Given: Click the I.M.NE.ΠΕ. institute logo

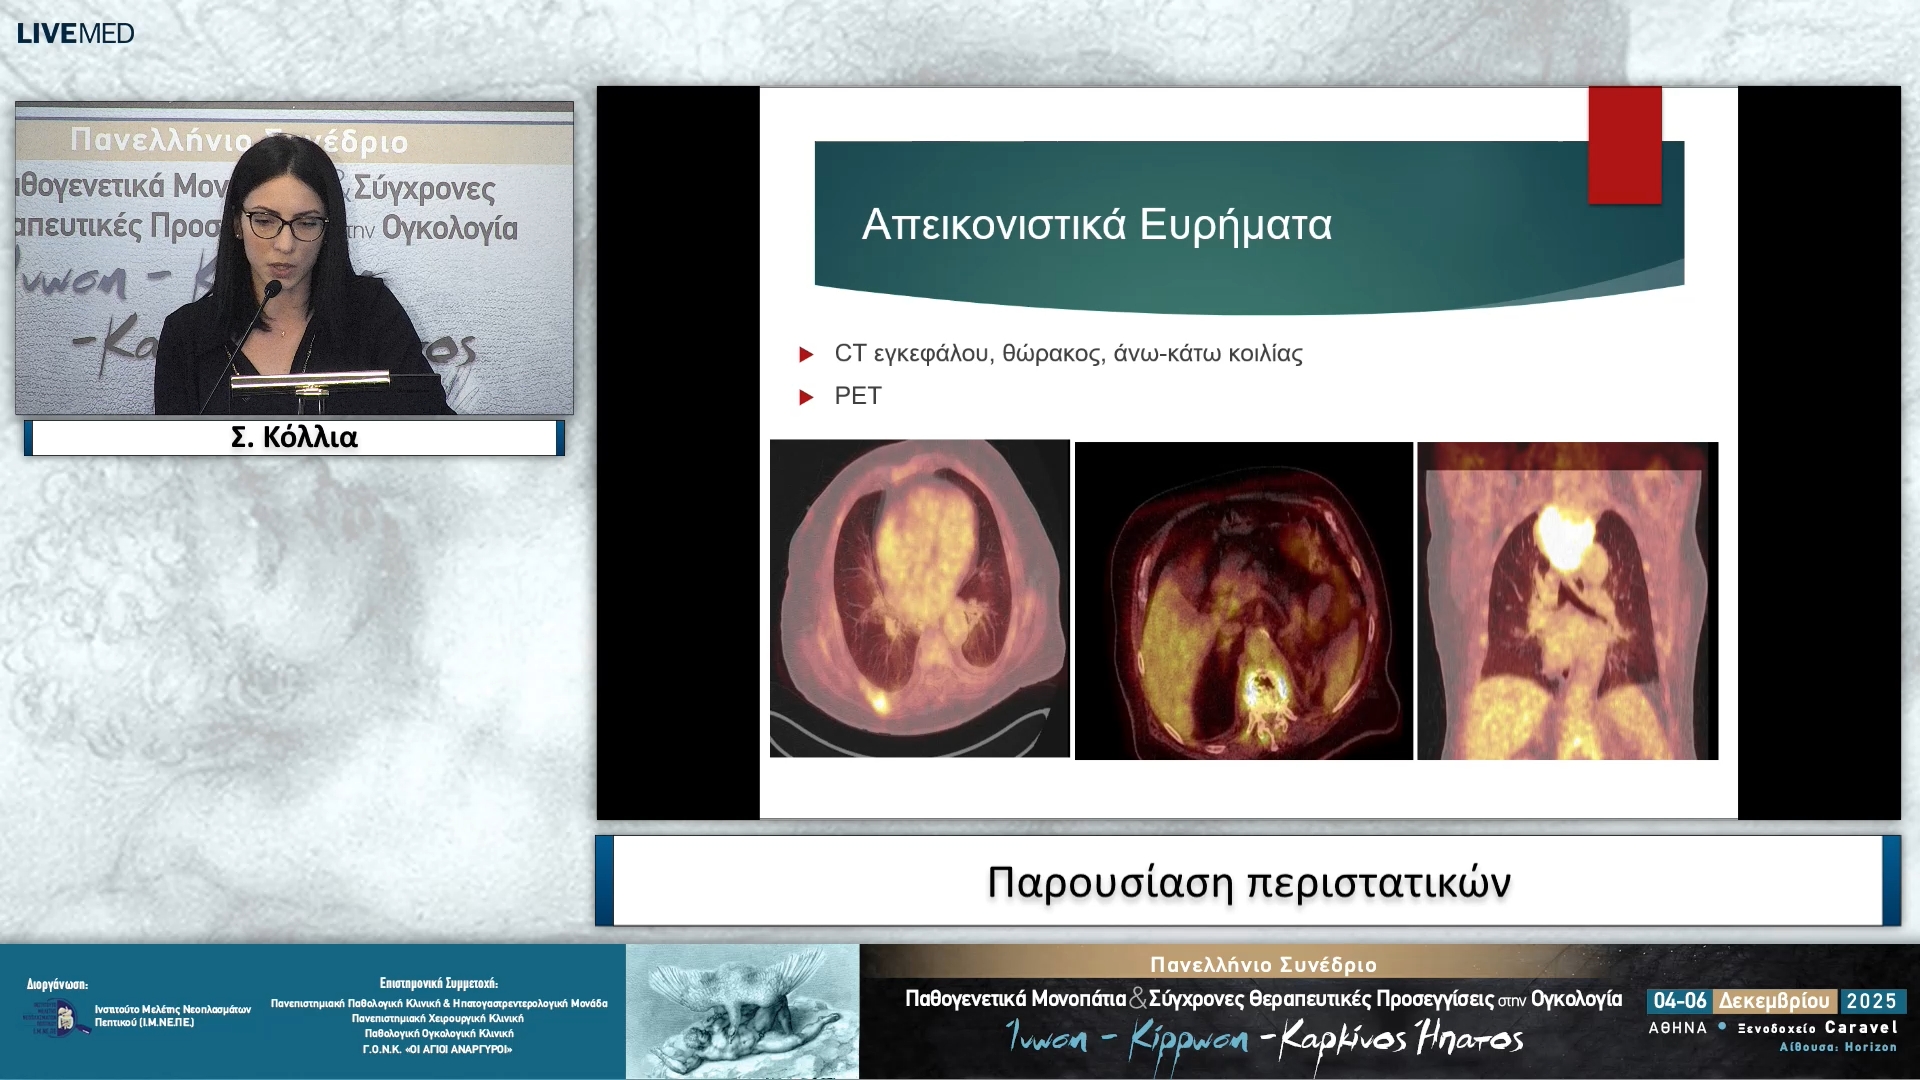Looking at the screenshot, I should pyautogui.click(x=55, y=1017).
